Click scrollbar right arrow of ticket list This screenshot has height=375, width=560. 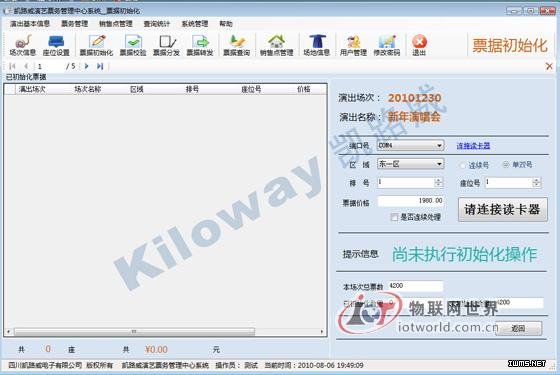coord(322,332)
